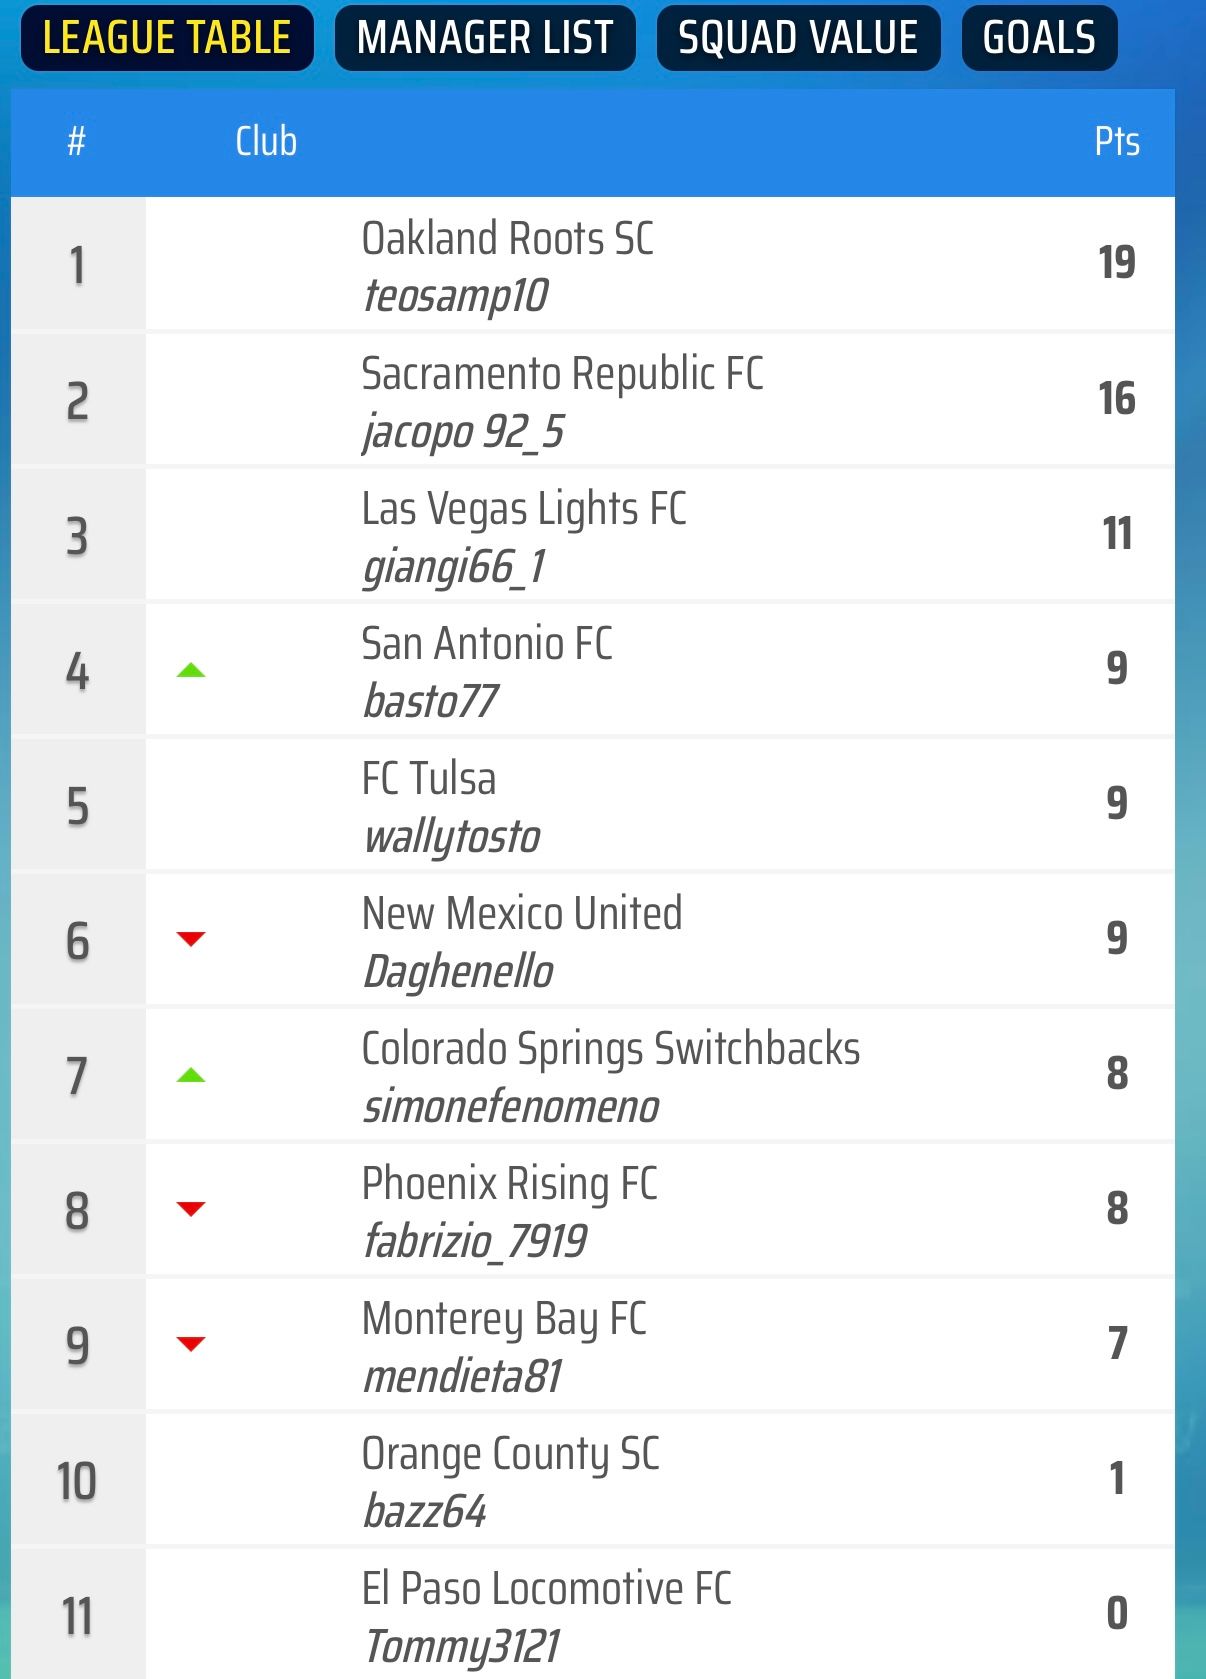Show the Squad Value tab
The width and height of the screenshot is (1206, 1679).
click(798, 38)
